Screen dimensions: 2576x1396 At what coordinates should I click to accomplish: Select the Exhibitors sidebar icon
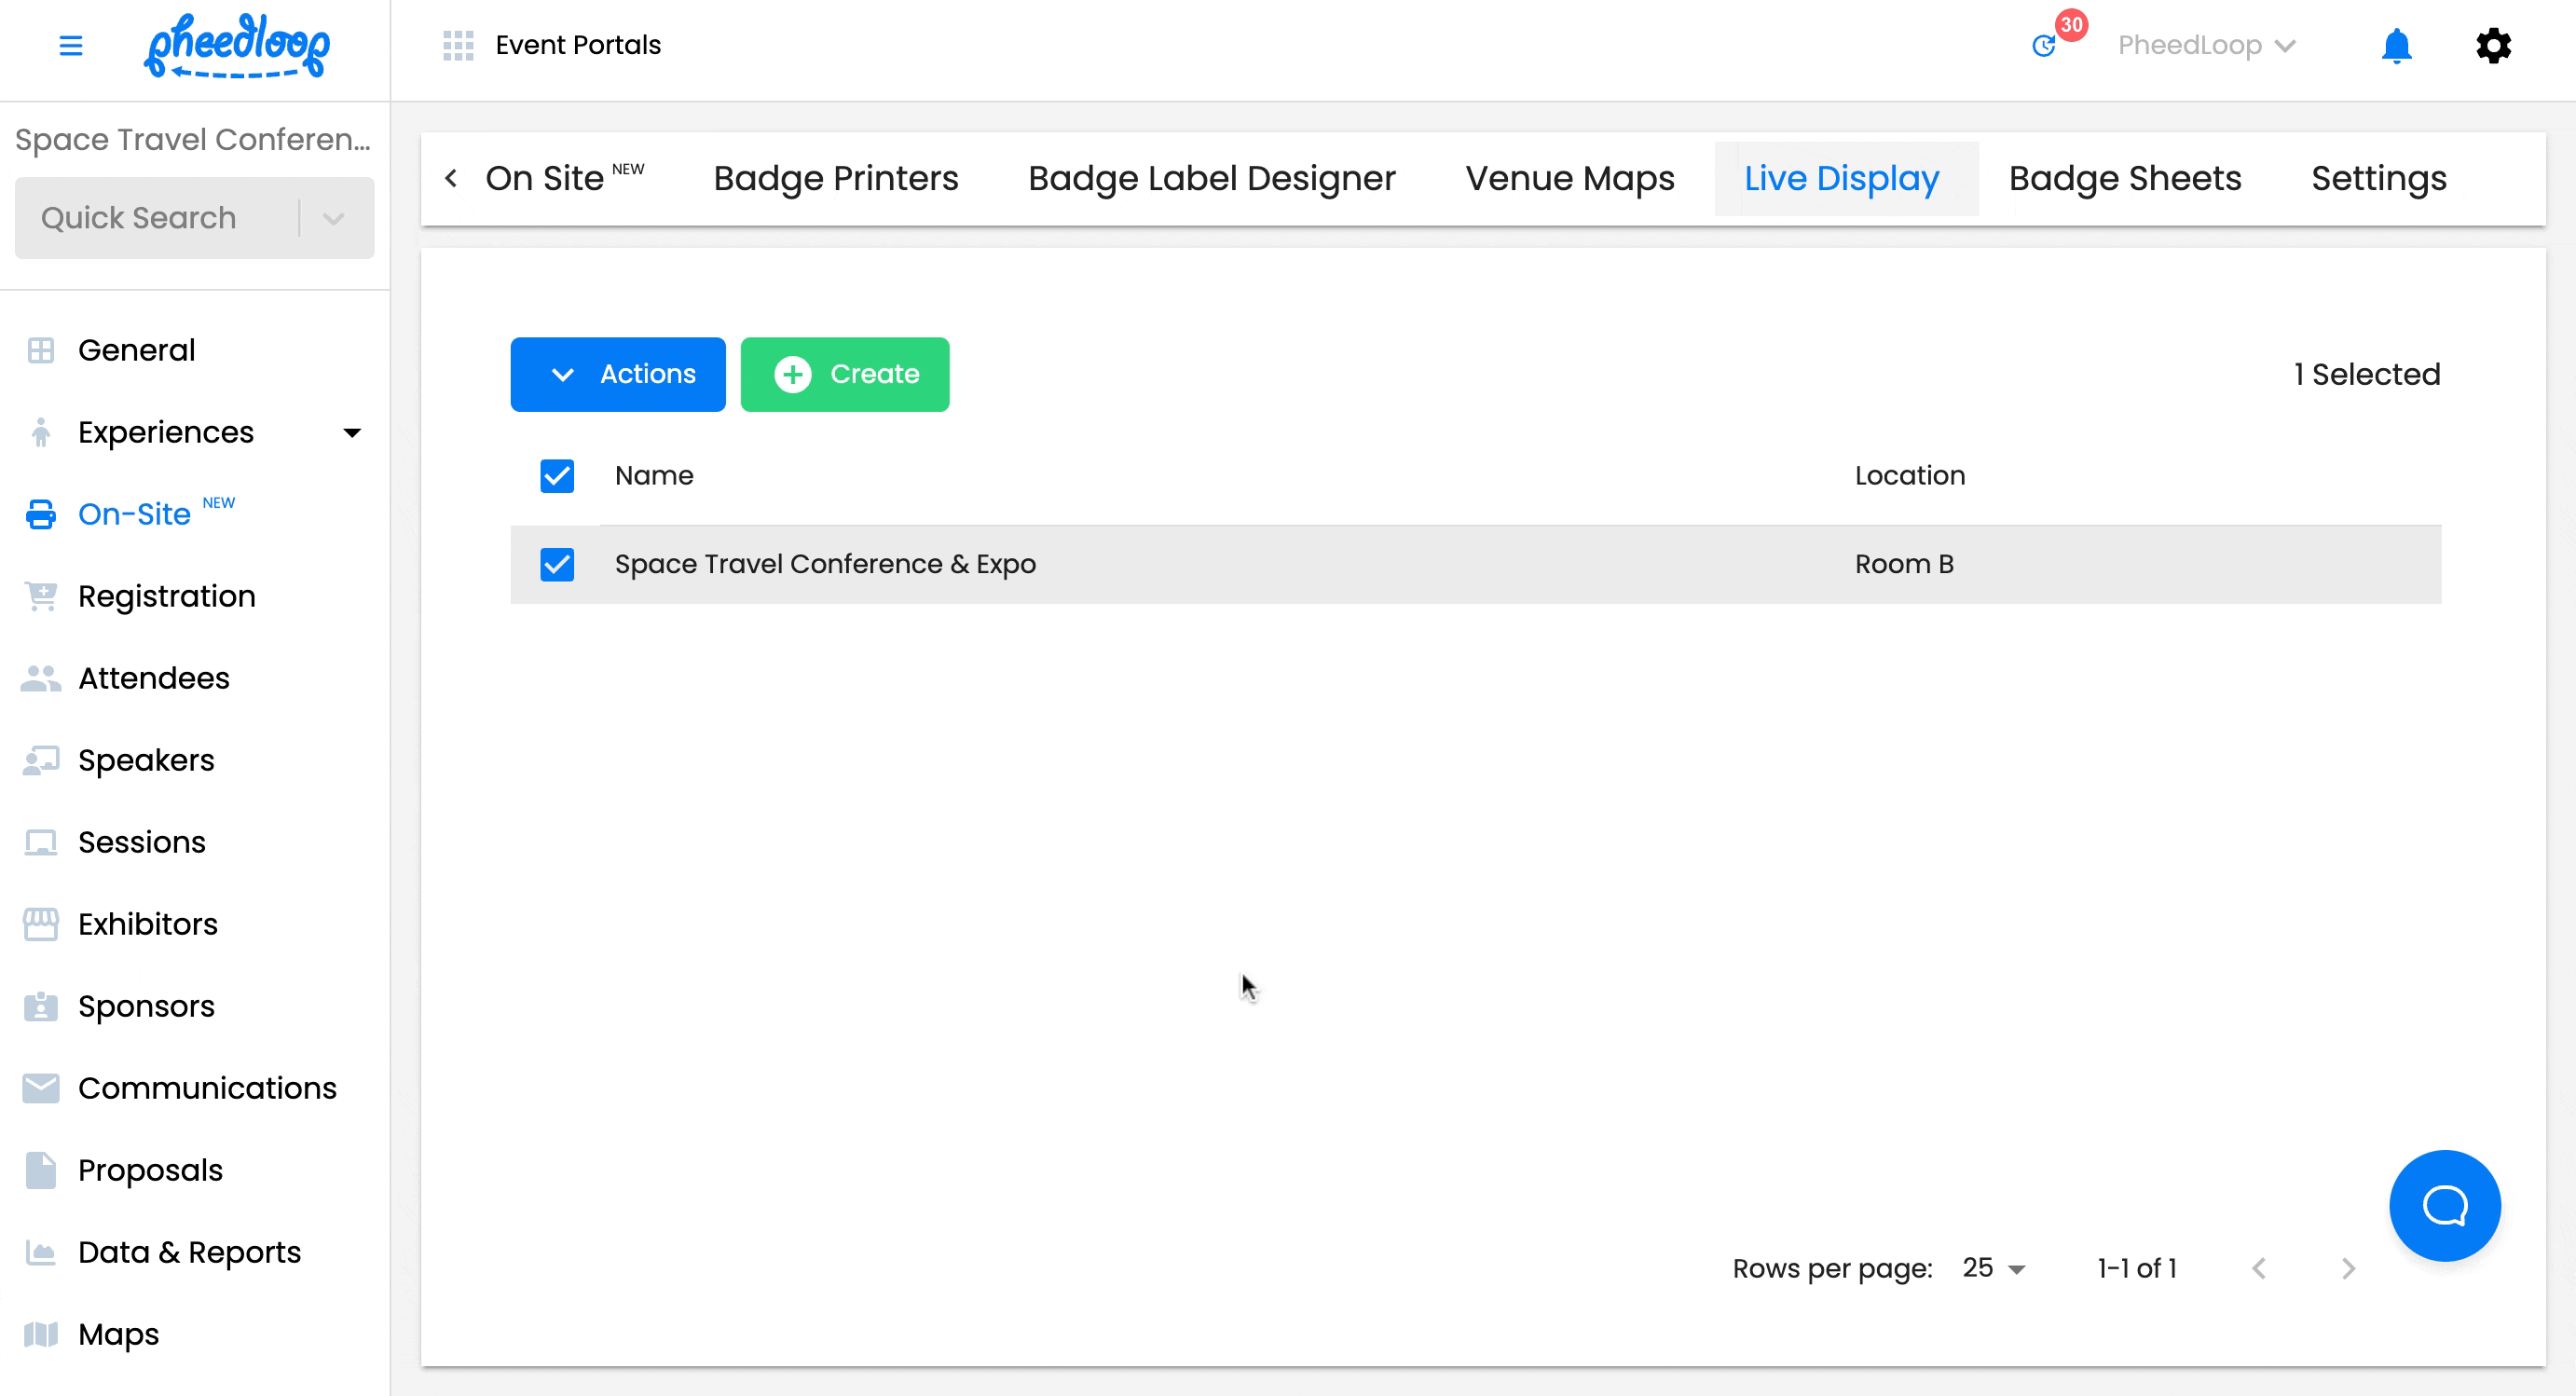[40, 924]
